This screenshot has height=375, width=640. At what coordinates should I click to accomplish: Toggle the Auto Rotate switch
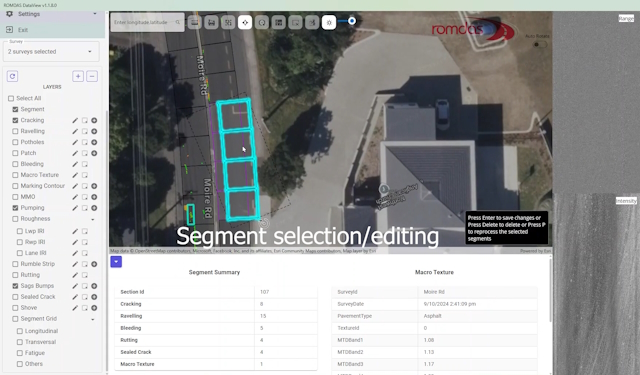[x=540, y=44]
